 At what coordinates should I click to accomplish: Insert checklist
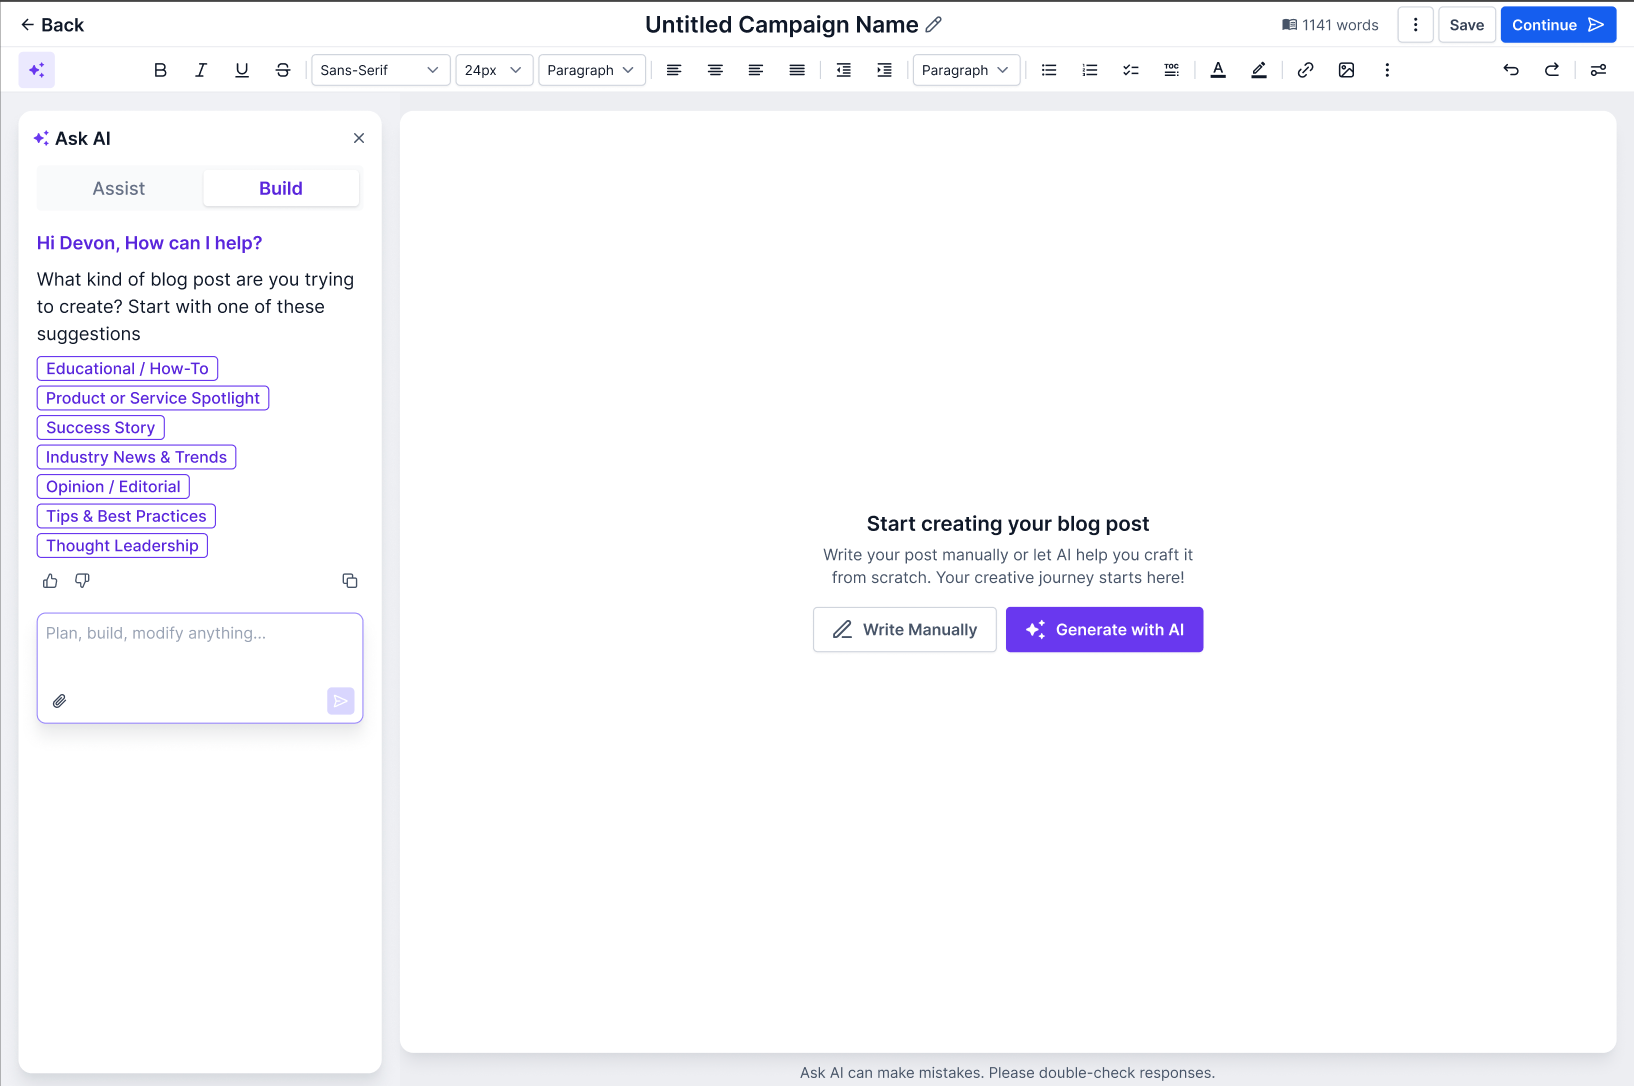point(1131,70)
